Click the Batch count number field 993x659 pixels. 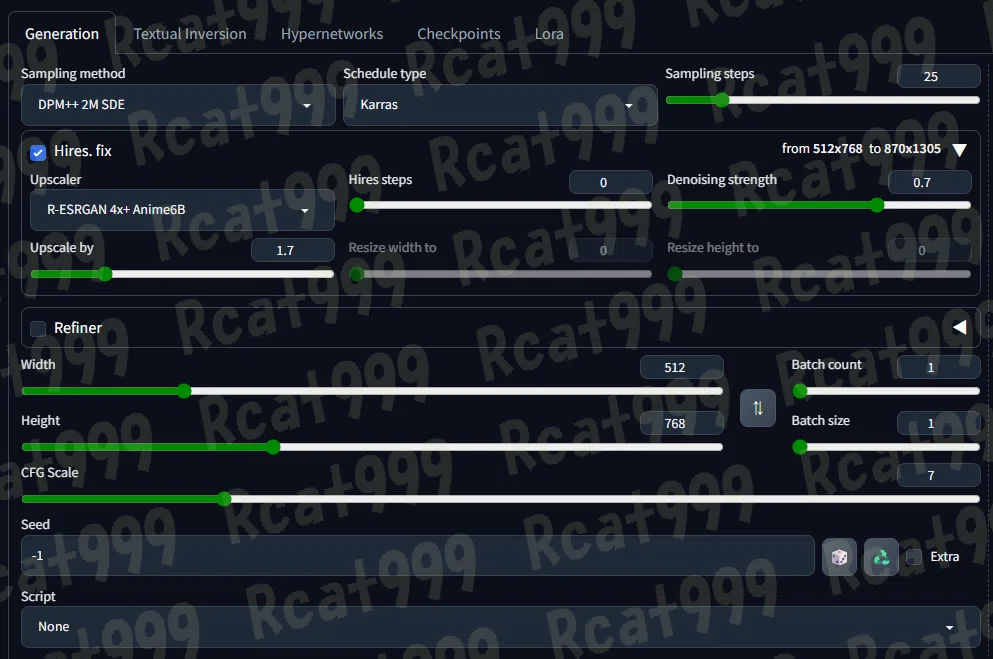coord(939,368)
